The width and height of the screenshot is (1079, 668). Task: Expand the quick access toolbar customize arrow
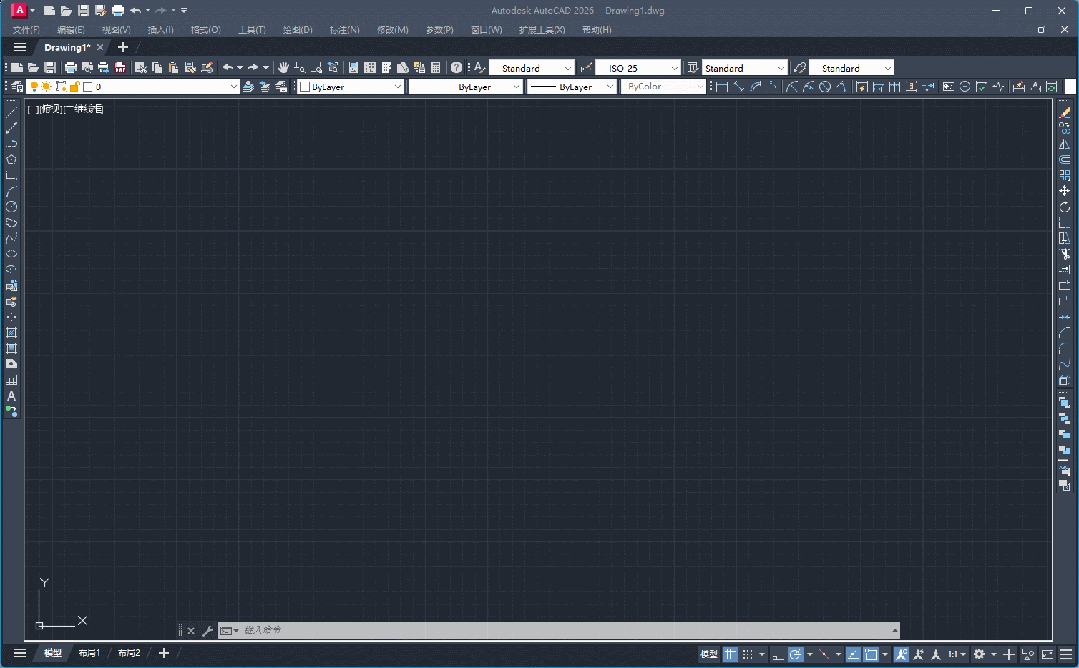point(184,10)
